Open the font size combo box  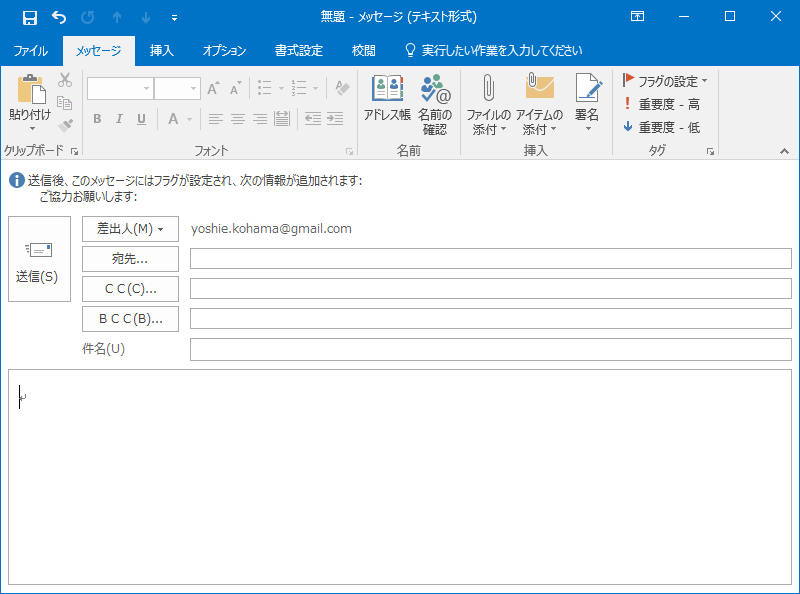(x=177, y=89)
